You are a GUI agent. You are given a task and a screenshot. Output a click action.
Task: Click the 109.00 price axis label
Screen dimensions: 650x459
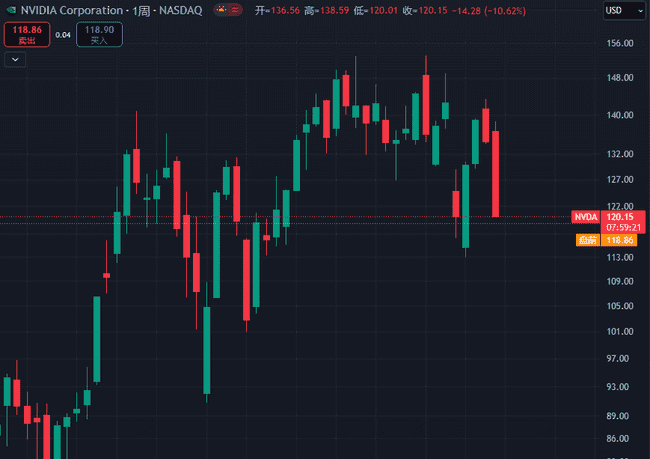[620, 281]
